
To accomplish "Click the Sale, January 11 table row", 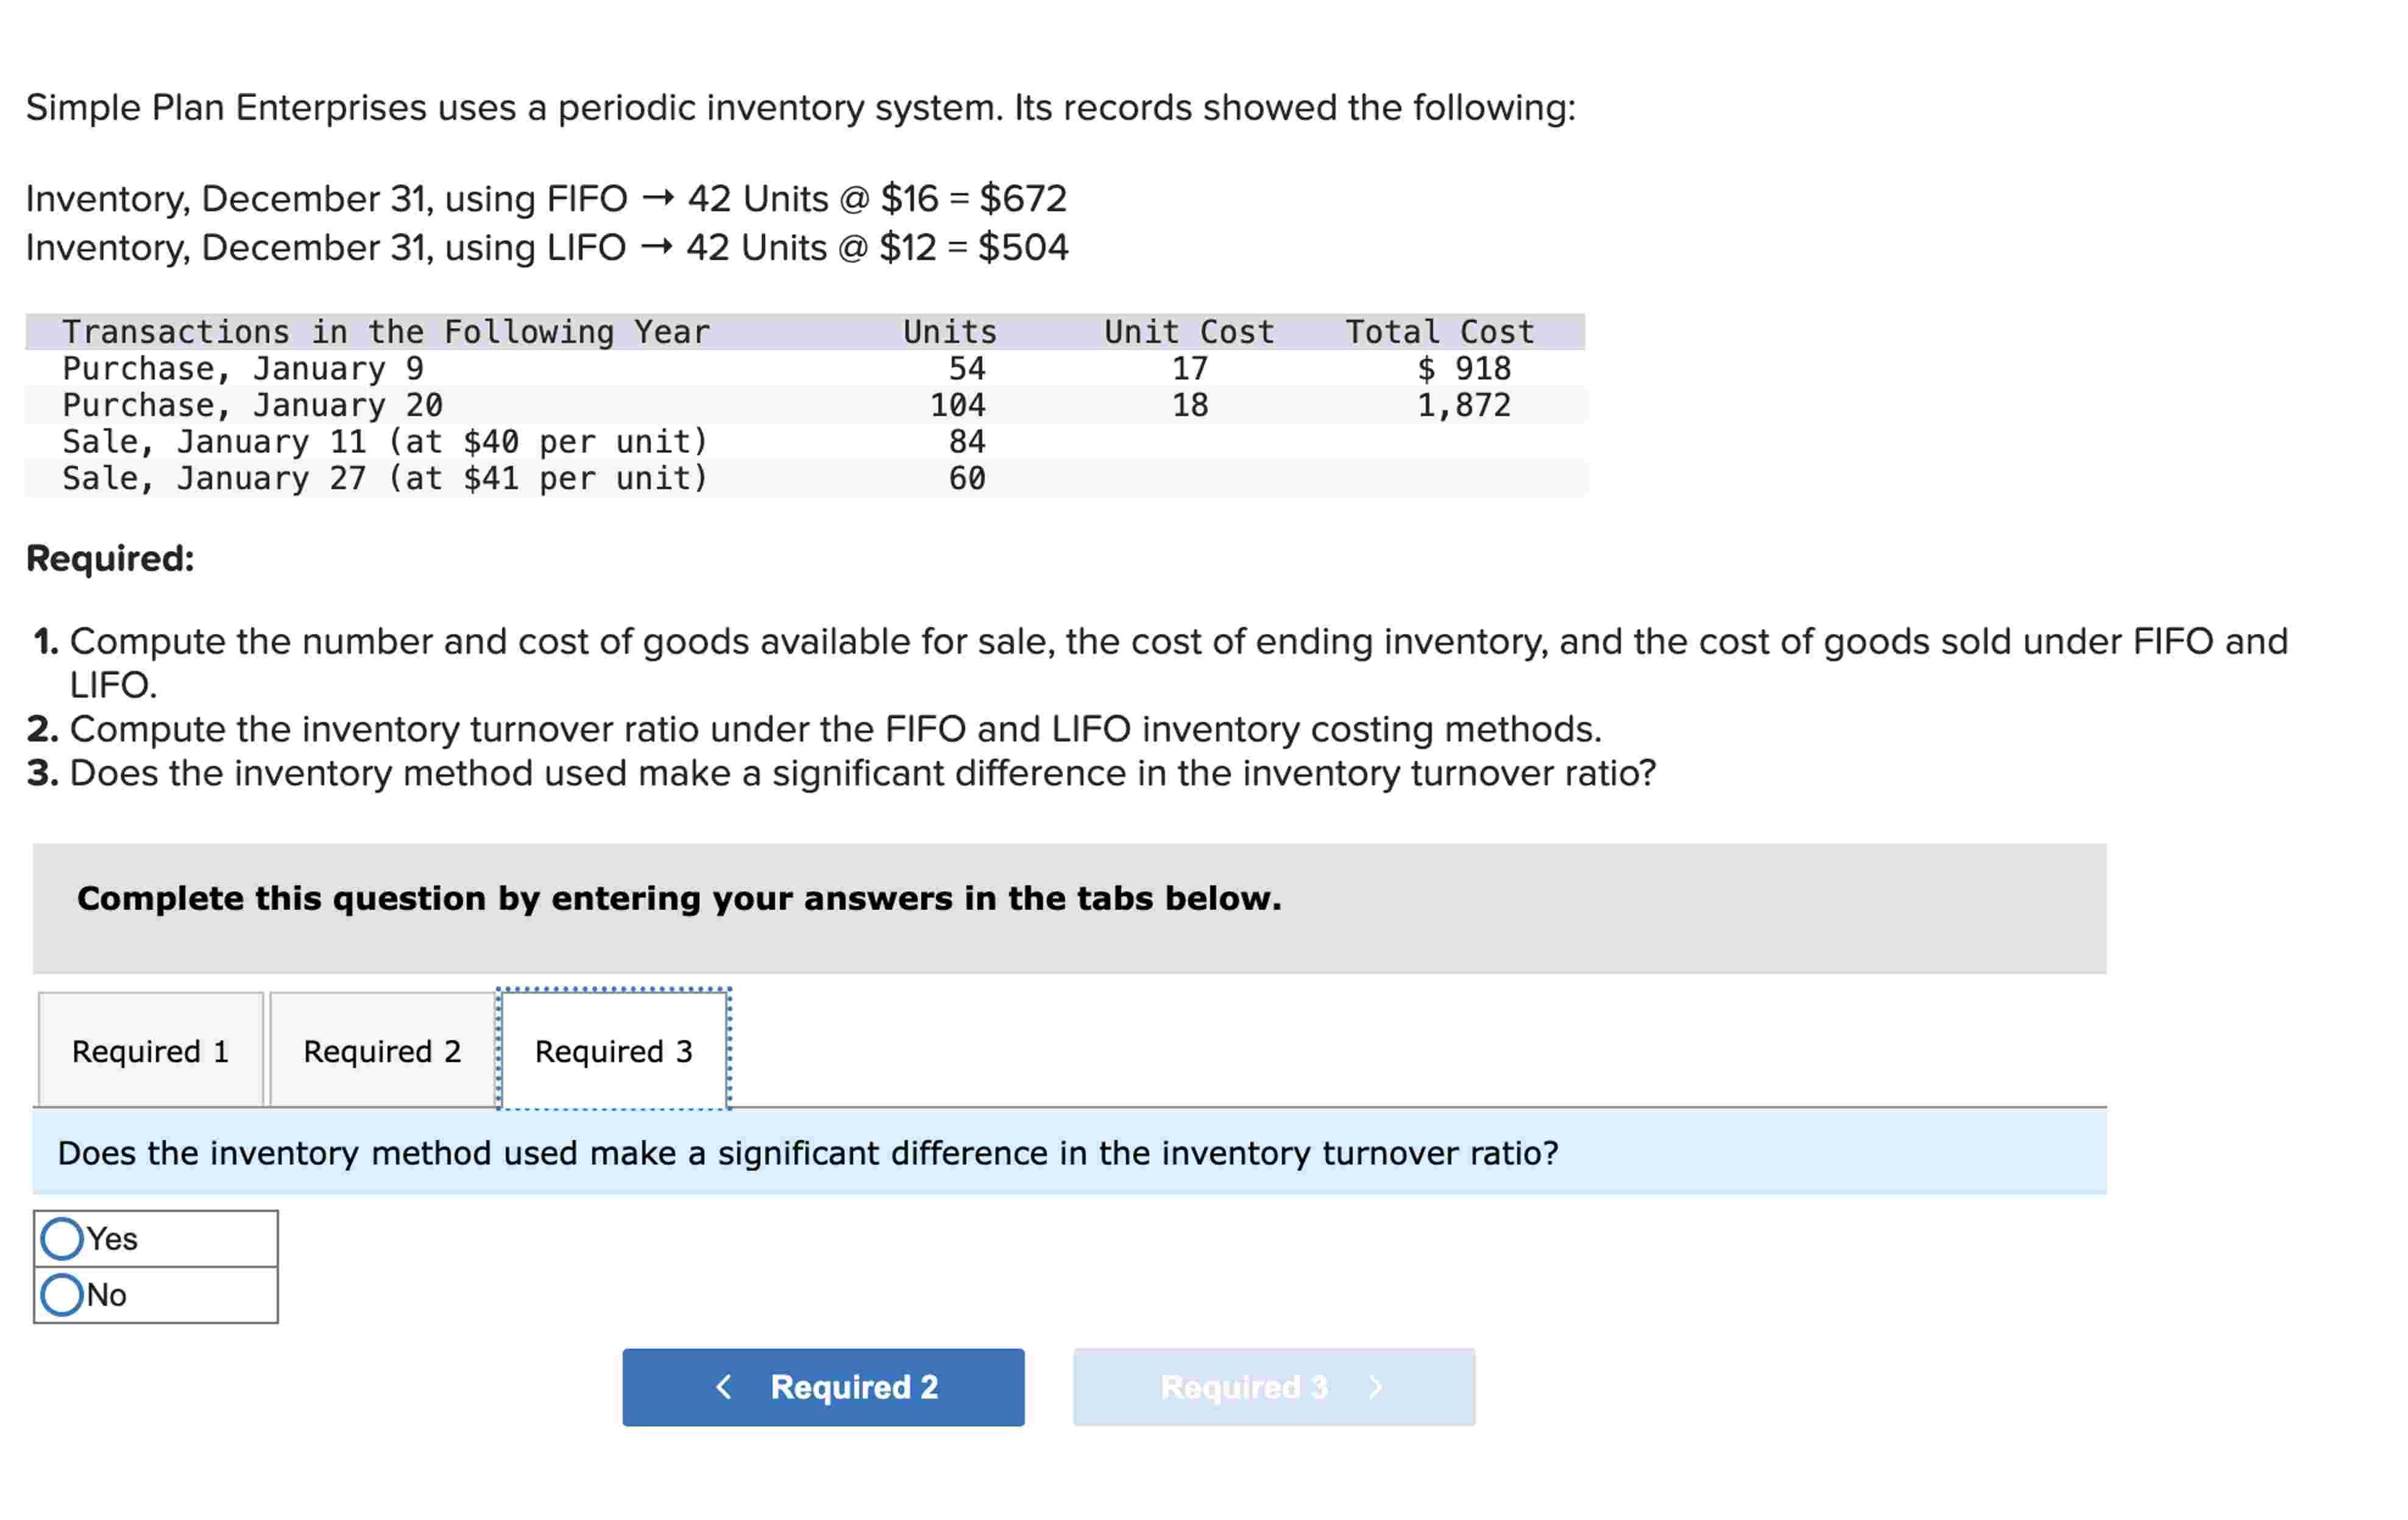I will coord(700,441).
